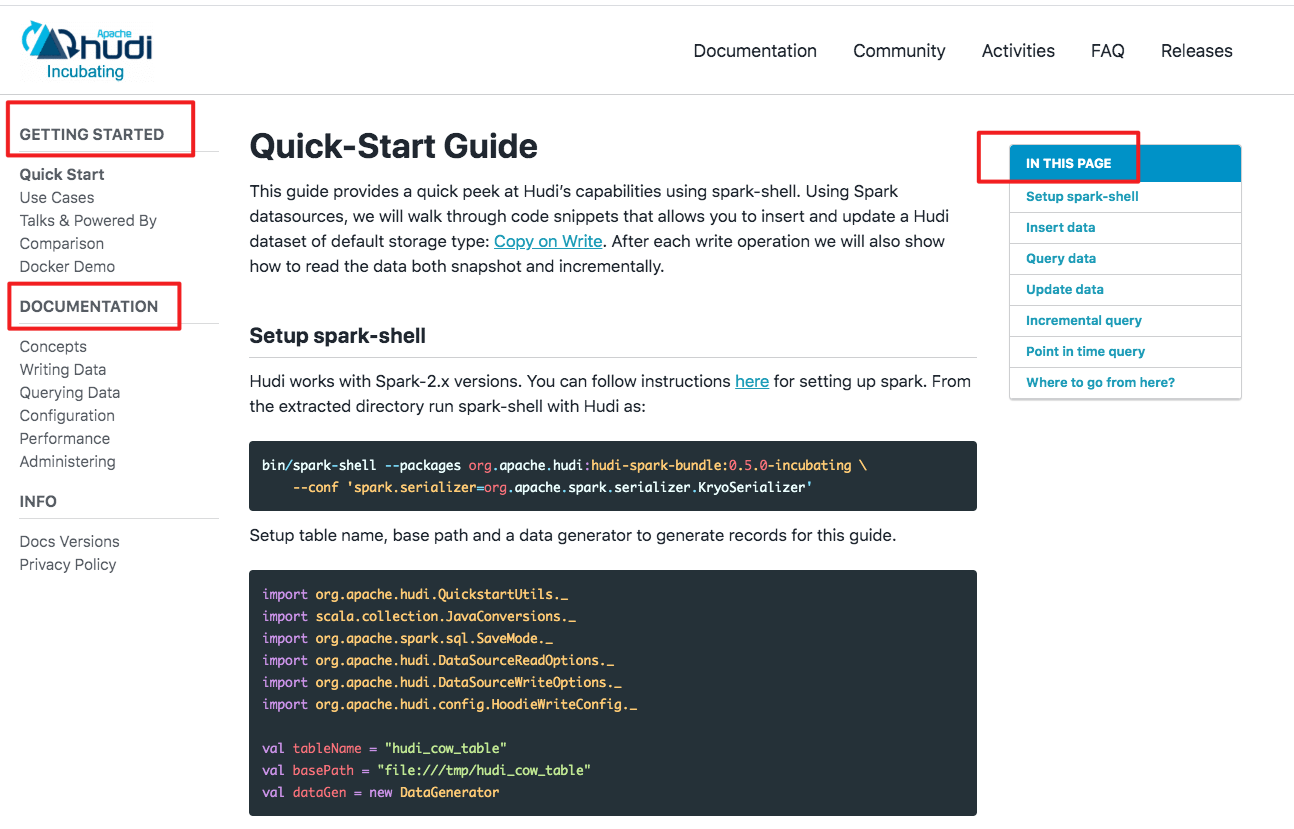This screenshot has height=829, width=1294.
Task: Open the Community menu item
Action: click(899, 51)
